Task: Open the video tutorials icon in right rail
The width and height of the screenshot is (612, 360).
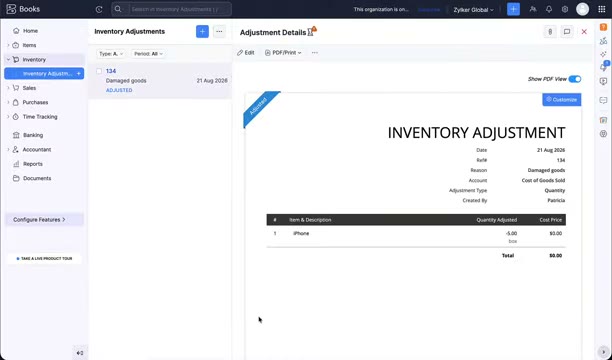Action: [603, 82]
